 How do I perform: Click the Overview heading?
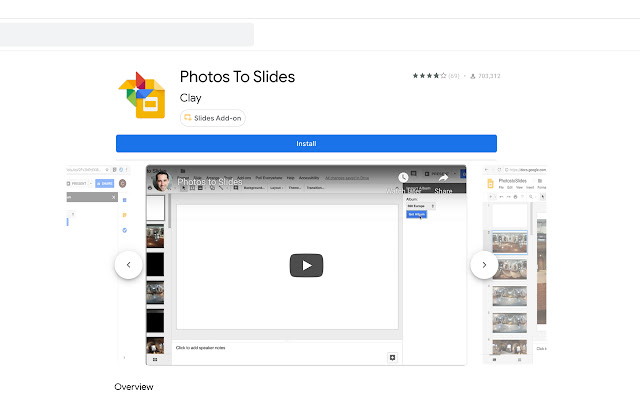[x=134, y=387]
